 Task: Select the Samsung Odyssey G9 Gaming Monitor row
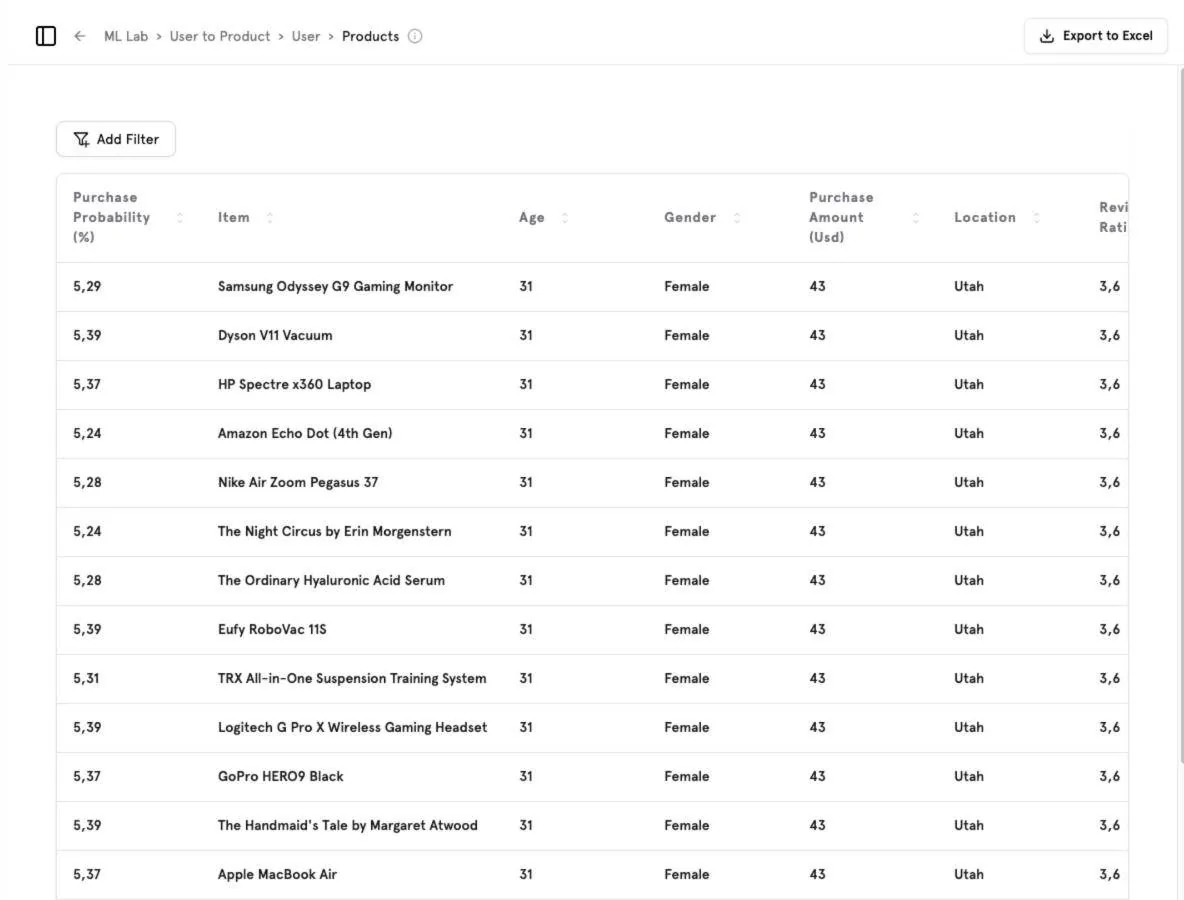tap(592, 286)
